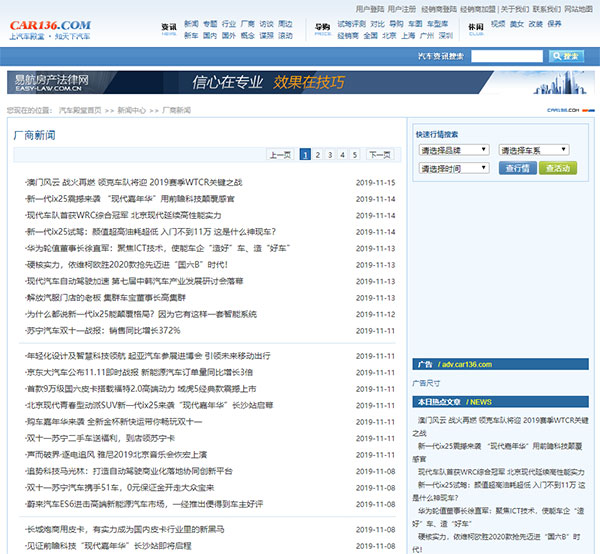Open the 新闻中心 breadcrumb link
Screen dimensions: 600x554
[x=131, y=110]
